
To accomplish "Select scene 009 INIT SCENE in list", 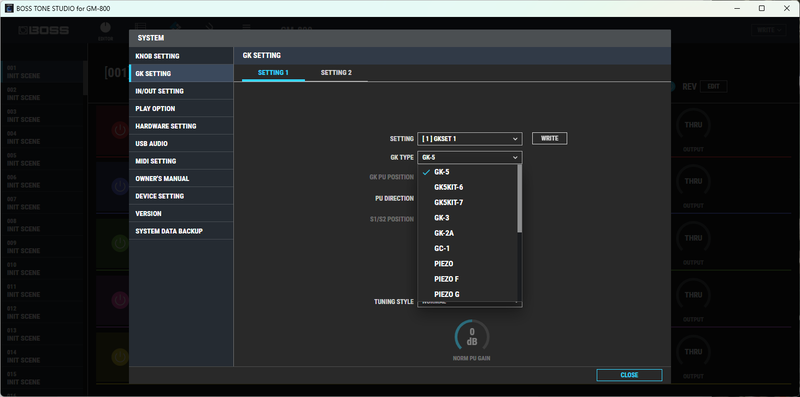I will point(42,247).
